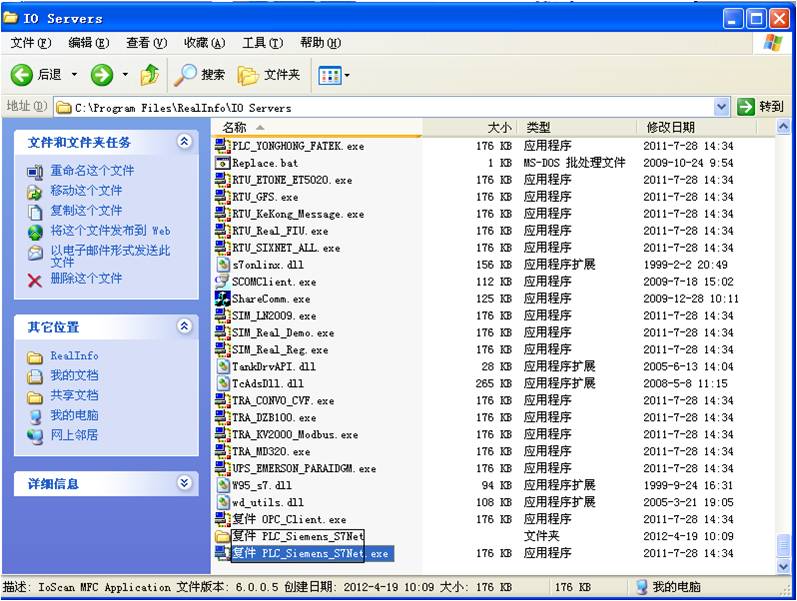The image size is (797, 601).
Task: Select the PLC_Siemens_S7Net copy folder icon
Action: (x=223, y=537)
